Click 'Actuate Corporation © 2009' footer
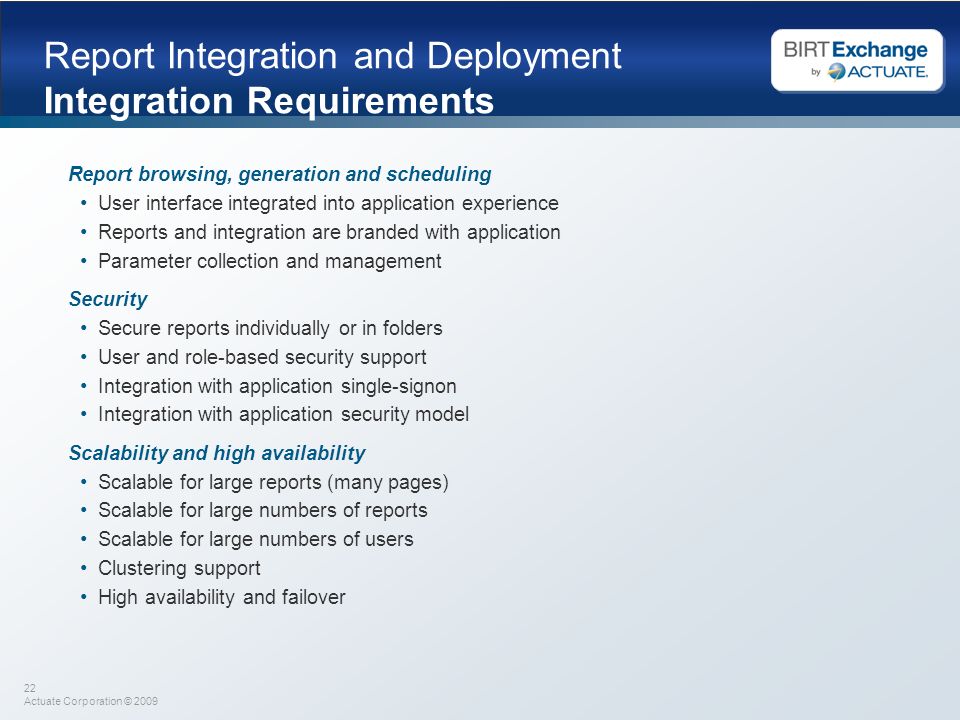Image resolution: width=960 pixels, height=720 pixels. tap(91, 702)
